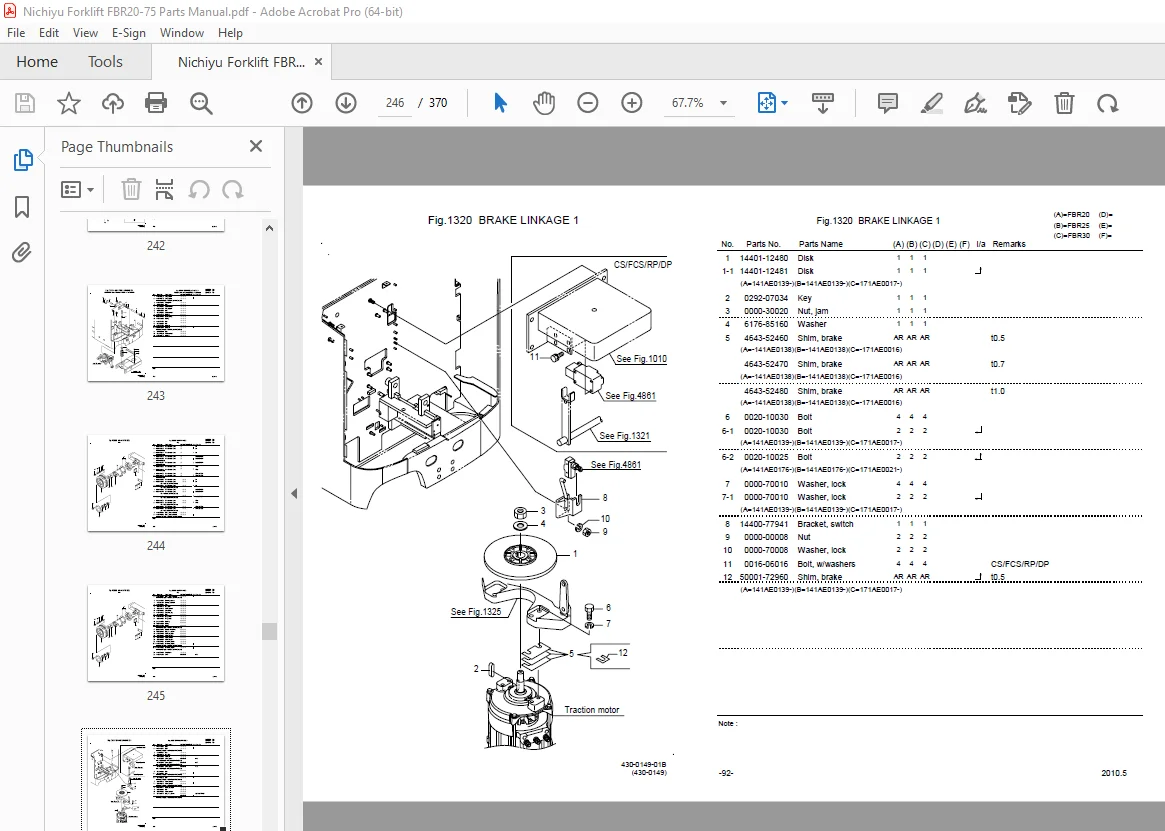
Task: Click the 'Bolt, w/washers' parts name
Action: [826, 564]
